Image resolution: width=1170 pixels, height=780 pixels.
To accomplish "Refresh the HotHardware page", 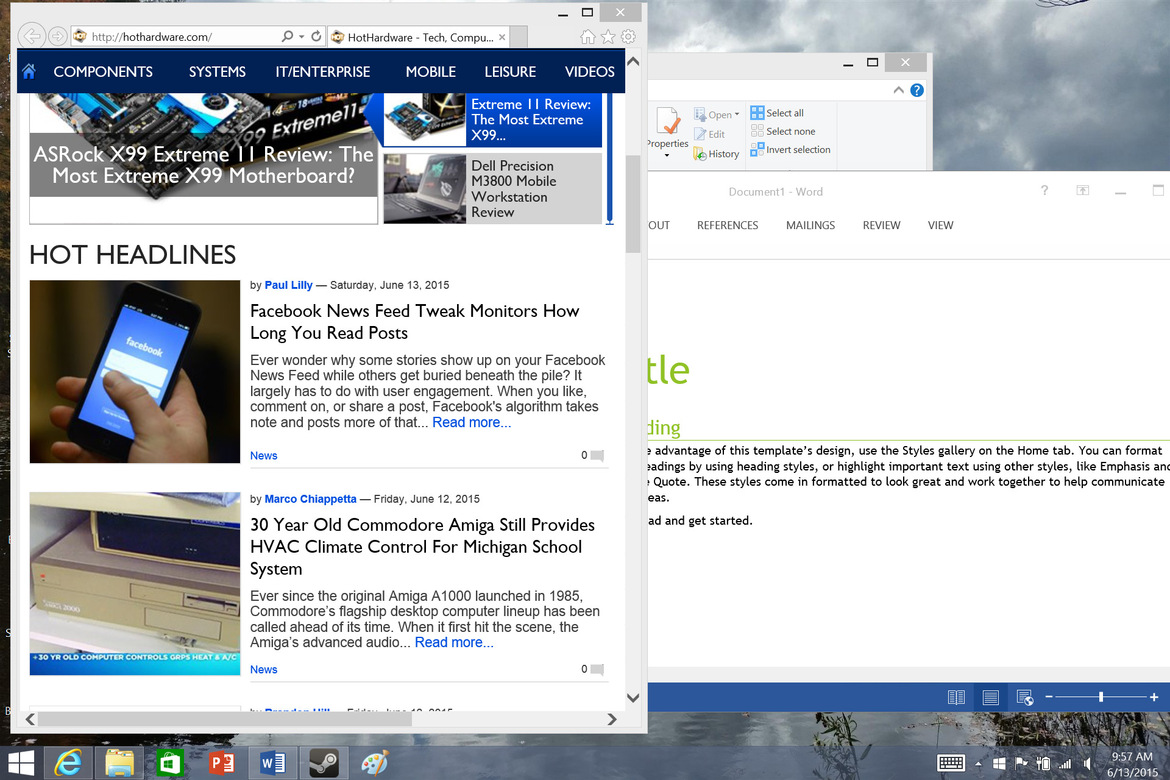I will (316, 36).
